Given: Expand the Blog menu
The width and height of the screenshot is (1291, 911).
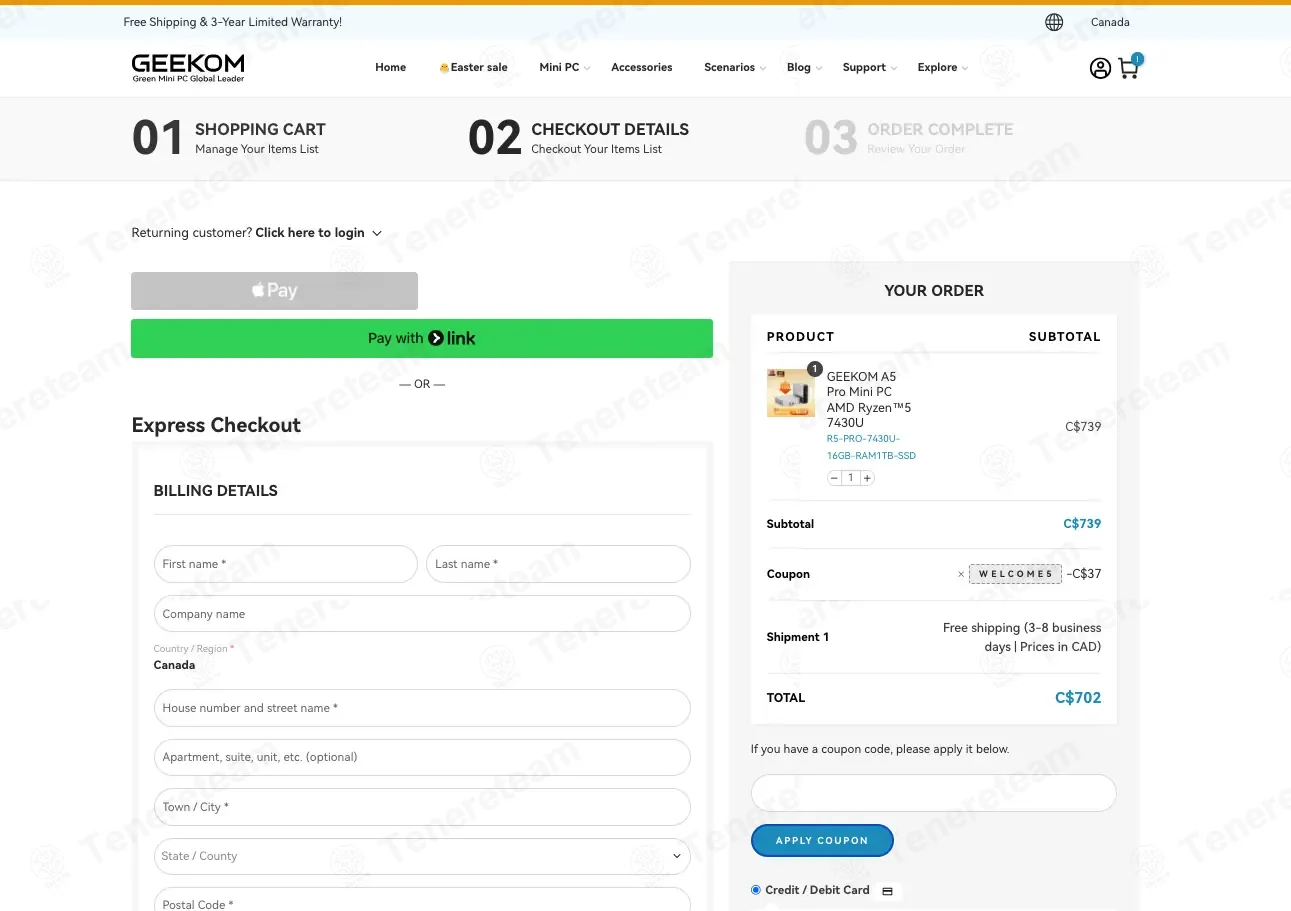Looking at the screenshot, I should pos(804,68).
